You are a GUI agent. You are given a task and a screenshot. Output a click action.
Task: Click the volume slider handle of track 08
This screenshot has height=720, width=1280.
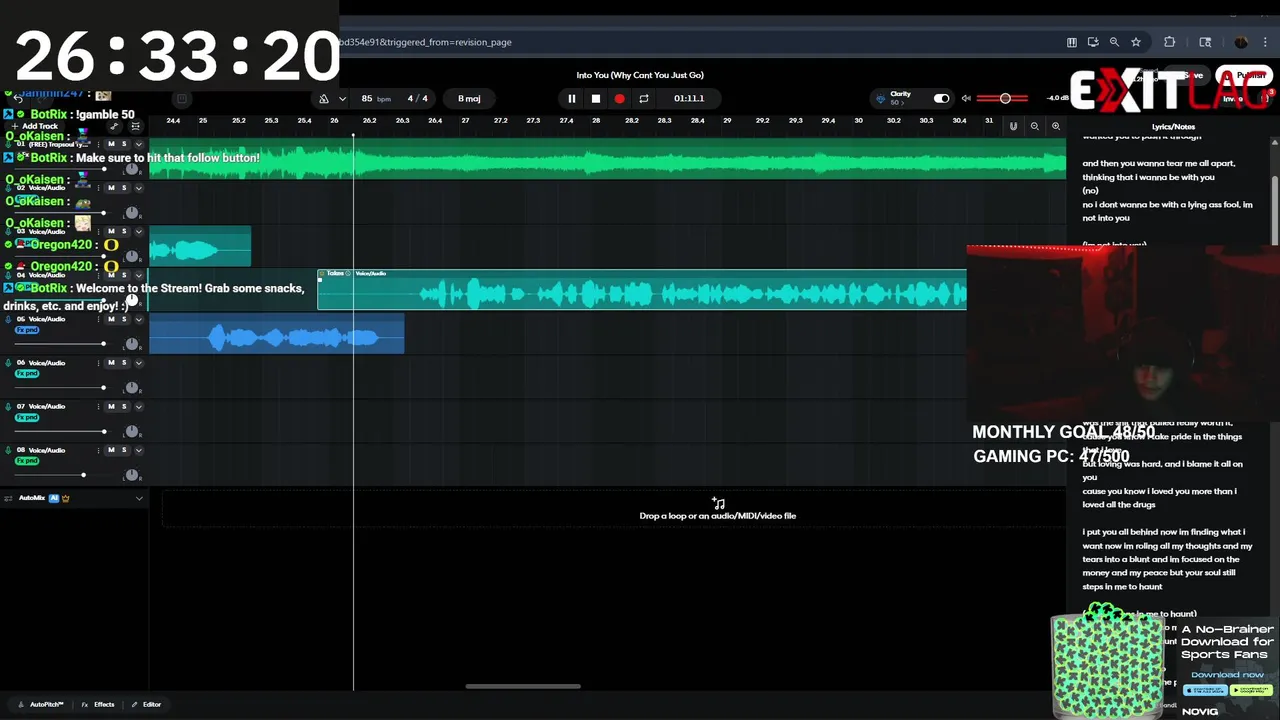pyautogui.click(x=83, y=475)
